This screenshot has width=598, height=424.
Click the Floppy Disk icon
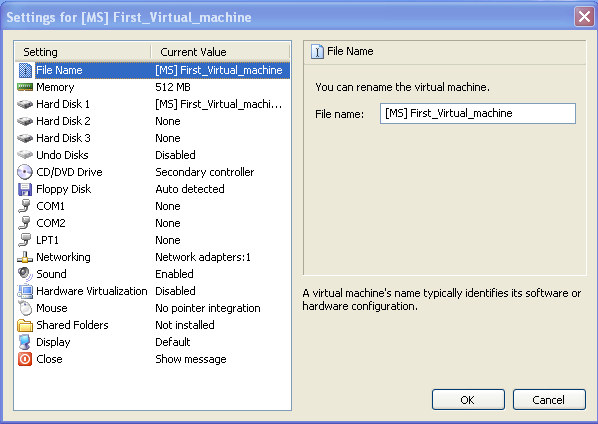coord(25,189)
